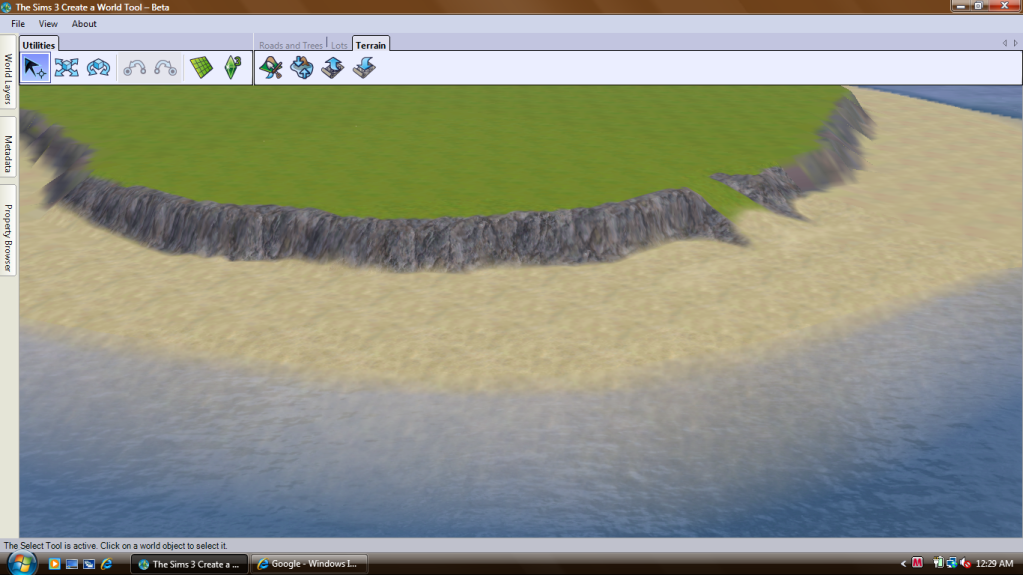Viewport: 1023px width, 575px height.
Task: Switch to The Sims 3 Create a World taskbar button
Action: [189, 564]
